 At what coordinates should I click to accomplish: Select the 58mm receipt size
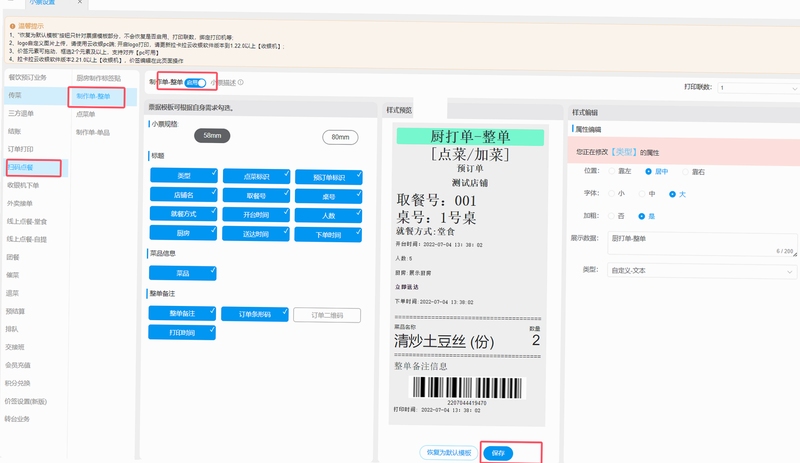click(212, 136)
